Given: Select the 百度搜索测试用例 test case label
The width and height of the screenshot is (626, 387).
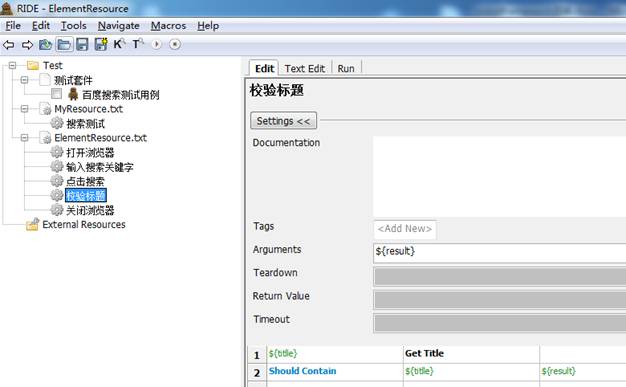Looking at the screenshot, I should coord(121,95).
